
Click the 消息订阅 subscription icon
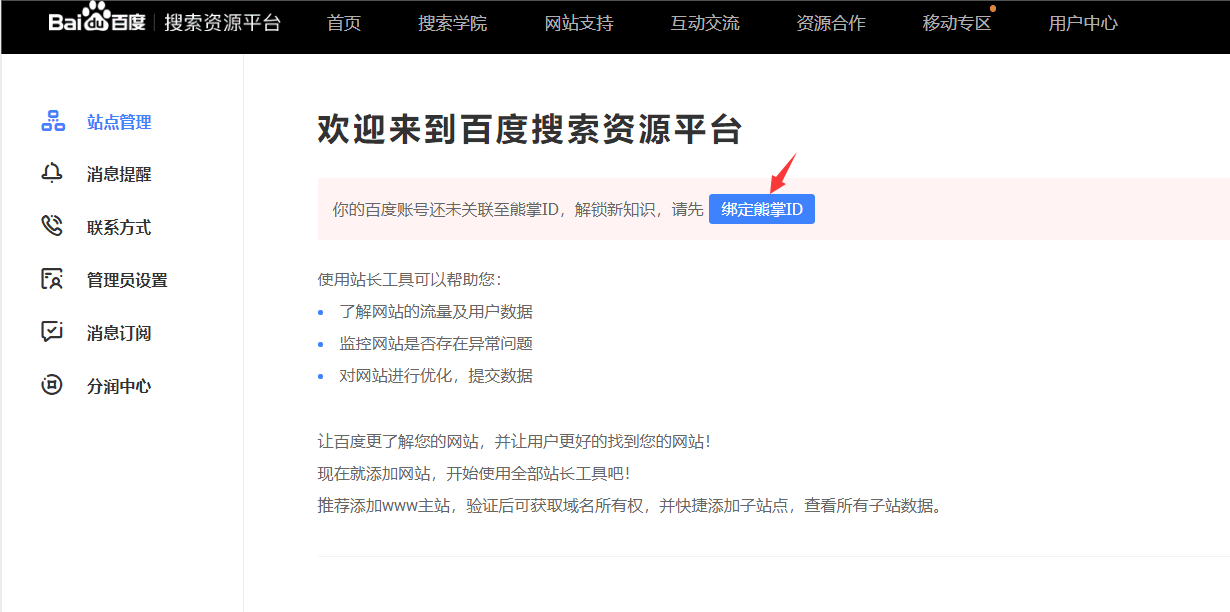(x=51, y=332)
